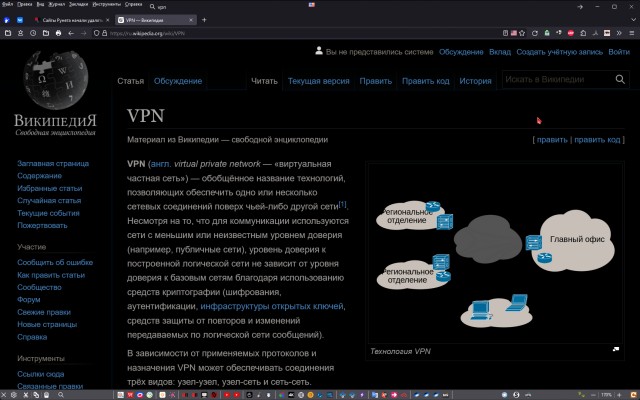Open the Журнал menu
The image size is (640, 400).
[57, 4]
